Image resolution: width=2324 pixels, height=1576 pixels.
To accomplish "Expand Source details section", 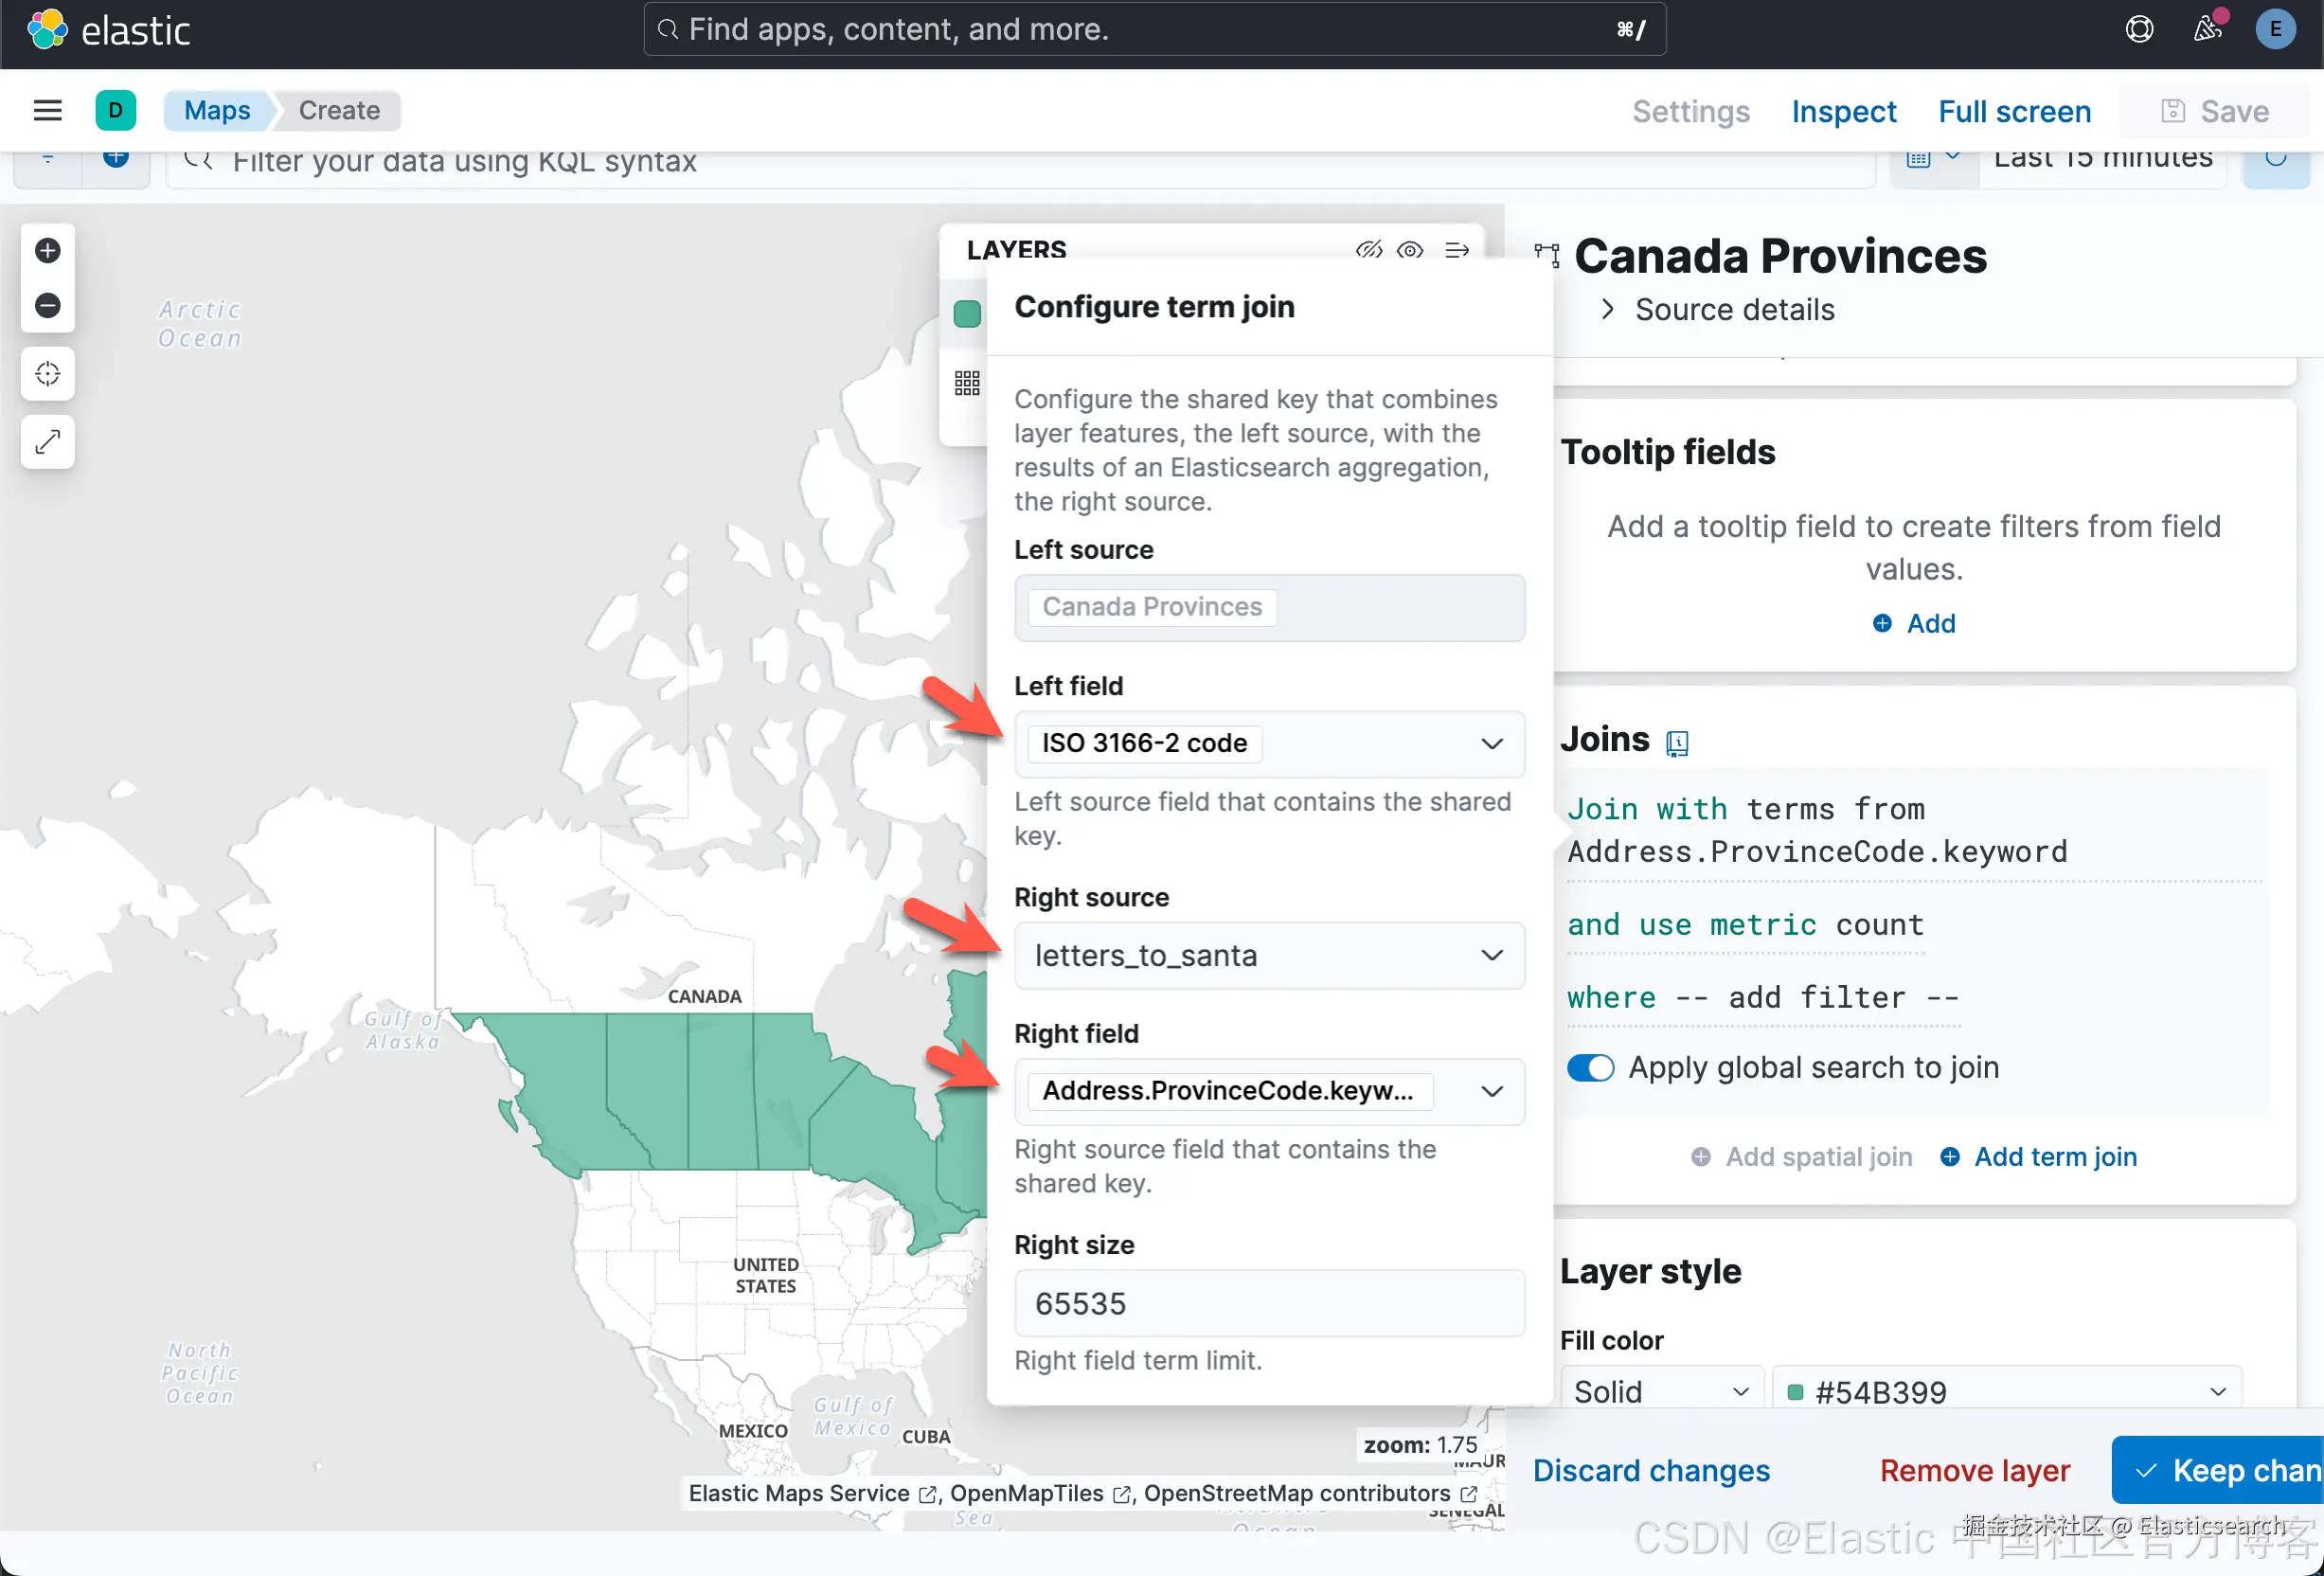I will coord(1607,310).
